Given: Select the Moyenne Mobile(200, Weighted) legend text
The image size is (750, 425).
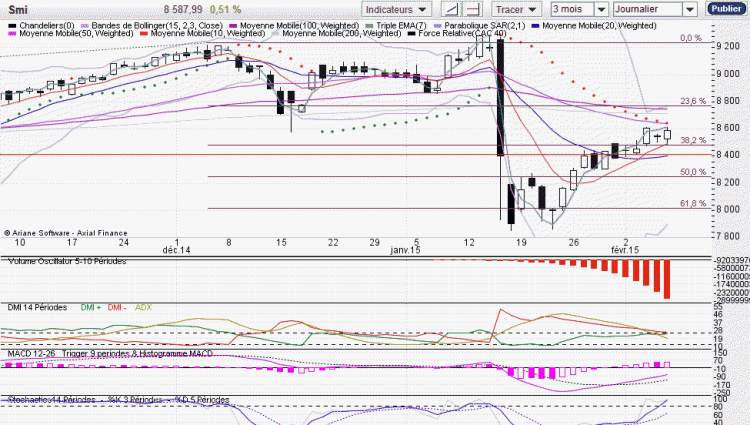Looking at the screenshot, I should click(x=342, y=33).
